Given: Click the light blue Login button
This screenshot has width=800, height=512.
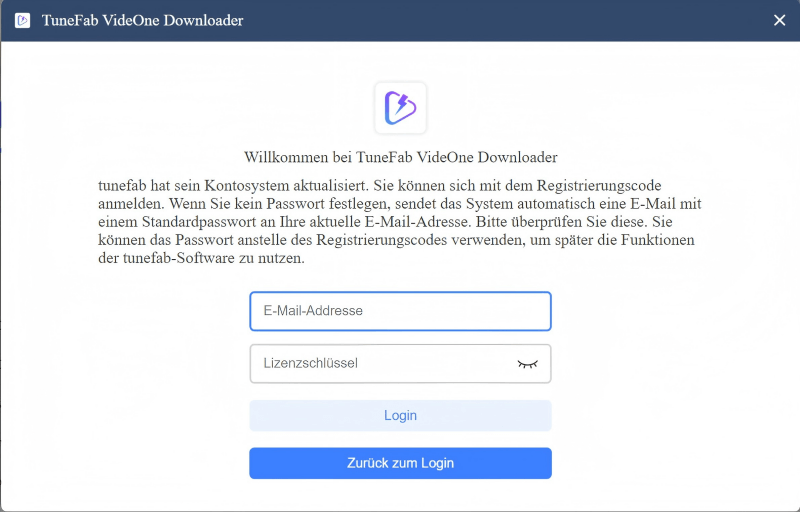Looking at the screenshot, I should (x=401, y=416).
